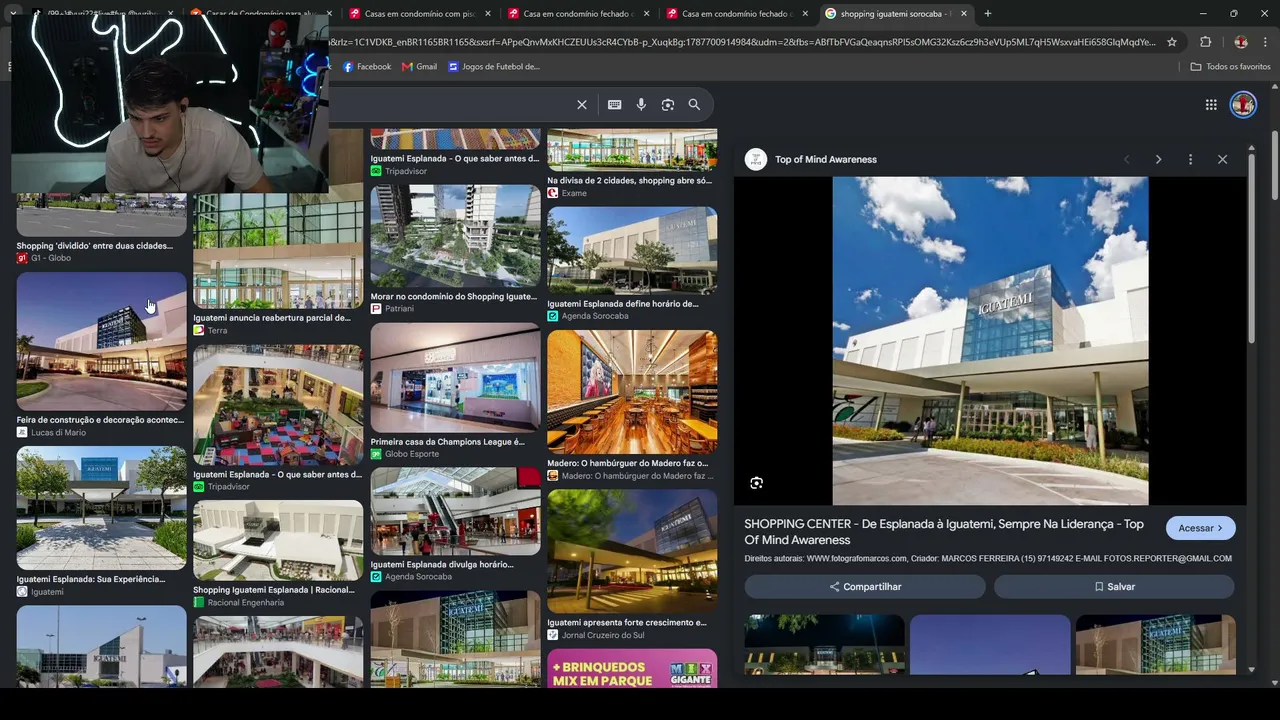Open 'SHOPPING CENTER - De Esplanada à Iguatemi' title link
Image resolution: width=1280 pixels, height=720 pixels.
pyautogui.click(x=944, y=532)
